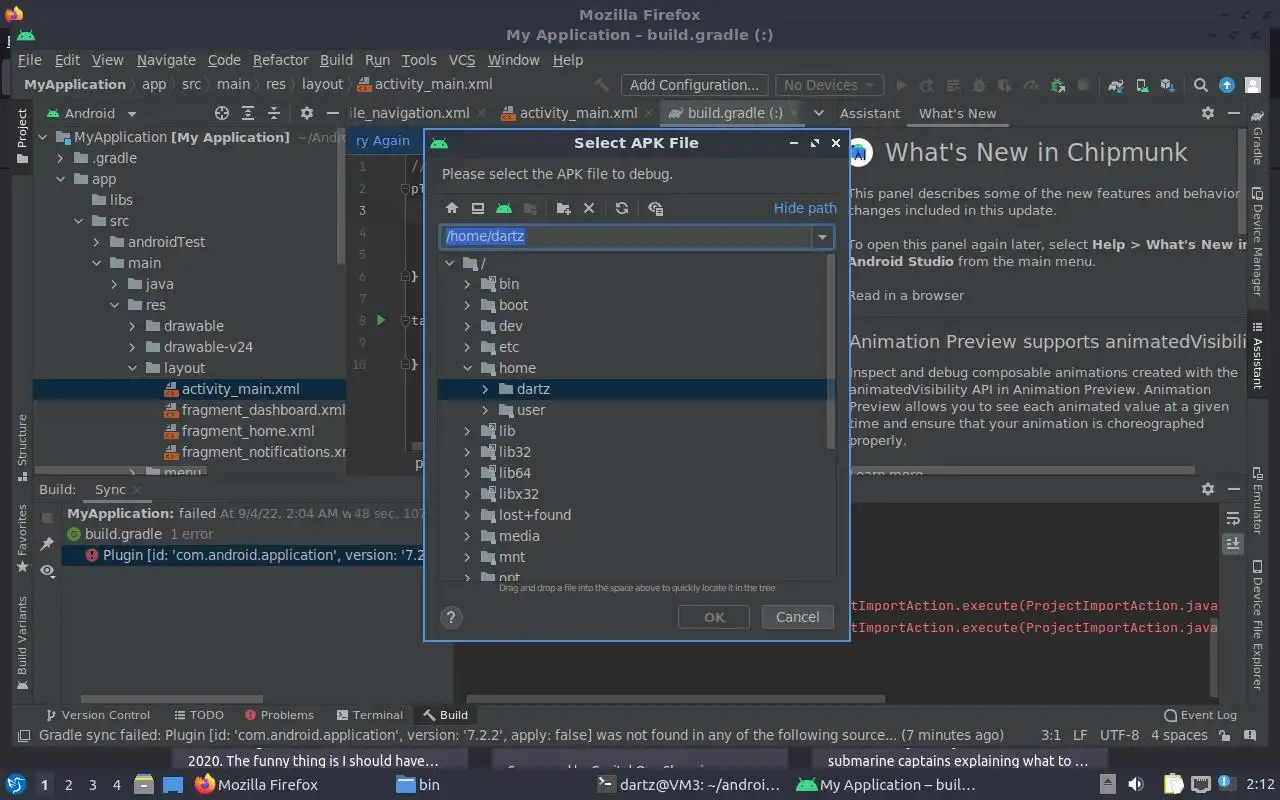Open the Version Control tool window tab
The image size is (1280, 800).
97,715
